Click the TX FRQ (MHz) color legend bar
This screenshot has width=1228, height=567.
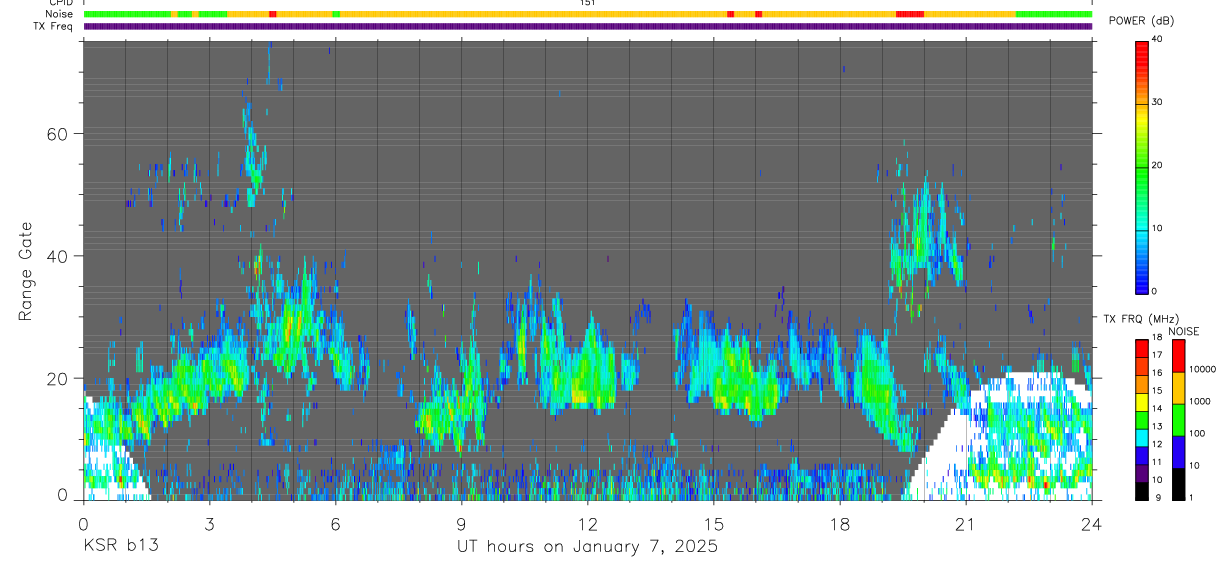pos(1142,420)
